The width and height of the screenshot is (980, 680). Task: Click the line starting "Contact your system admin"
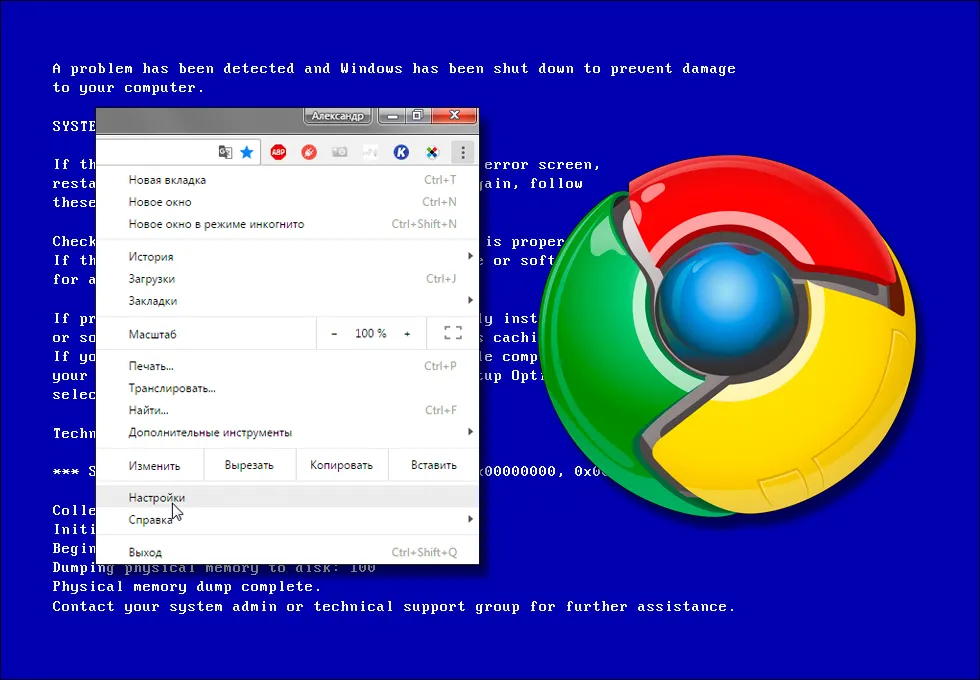[394, 606]
